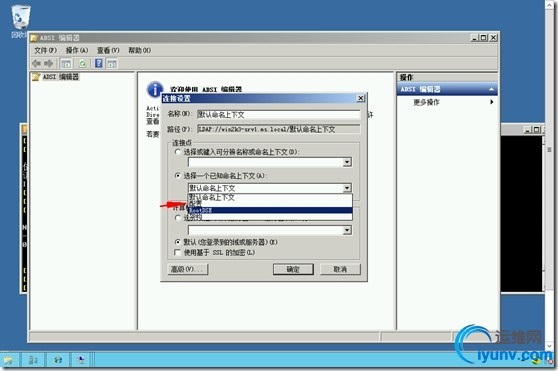Minimize the ADSI 编辑器 main window
Screen dimensions: 558x371
pyautogui.click(x=474, y=38)
